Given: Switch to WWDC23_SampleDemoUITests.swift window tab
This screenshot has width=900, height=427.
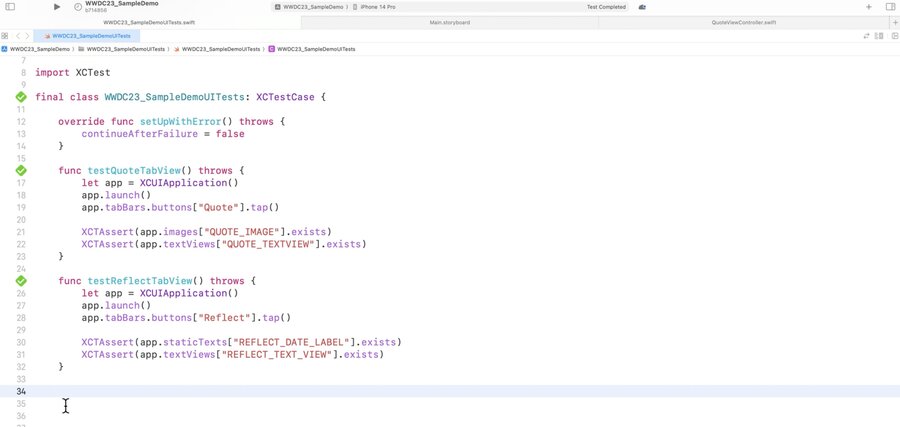Looking at the screenshot, I should tap(150, 22).
